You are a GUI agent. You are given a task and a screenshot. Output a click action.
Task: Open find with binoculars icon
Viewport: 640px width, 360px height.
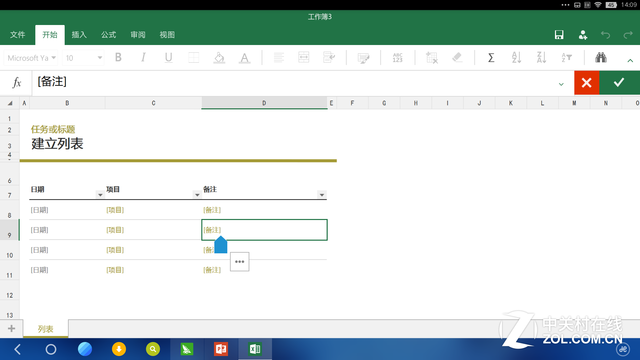coord(601,58)
